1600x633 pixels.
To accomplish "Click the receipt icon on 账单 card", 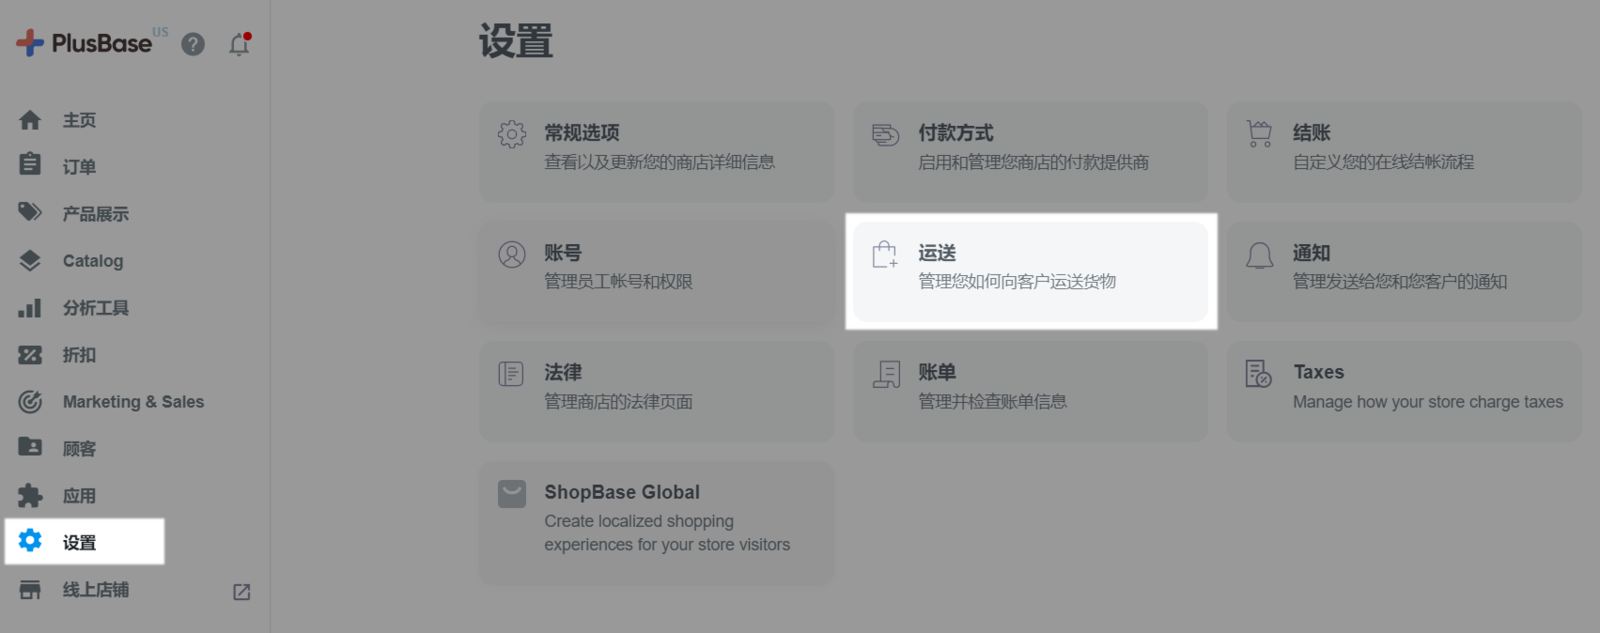I will tap(887, 374).
